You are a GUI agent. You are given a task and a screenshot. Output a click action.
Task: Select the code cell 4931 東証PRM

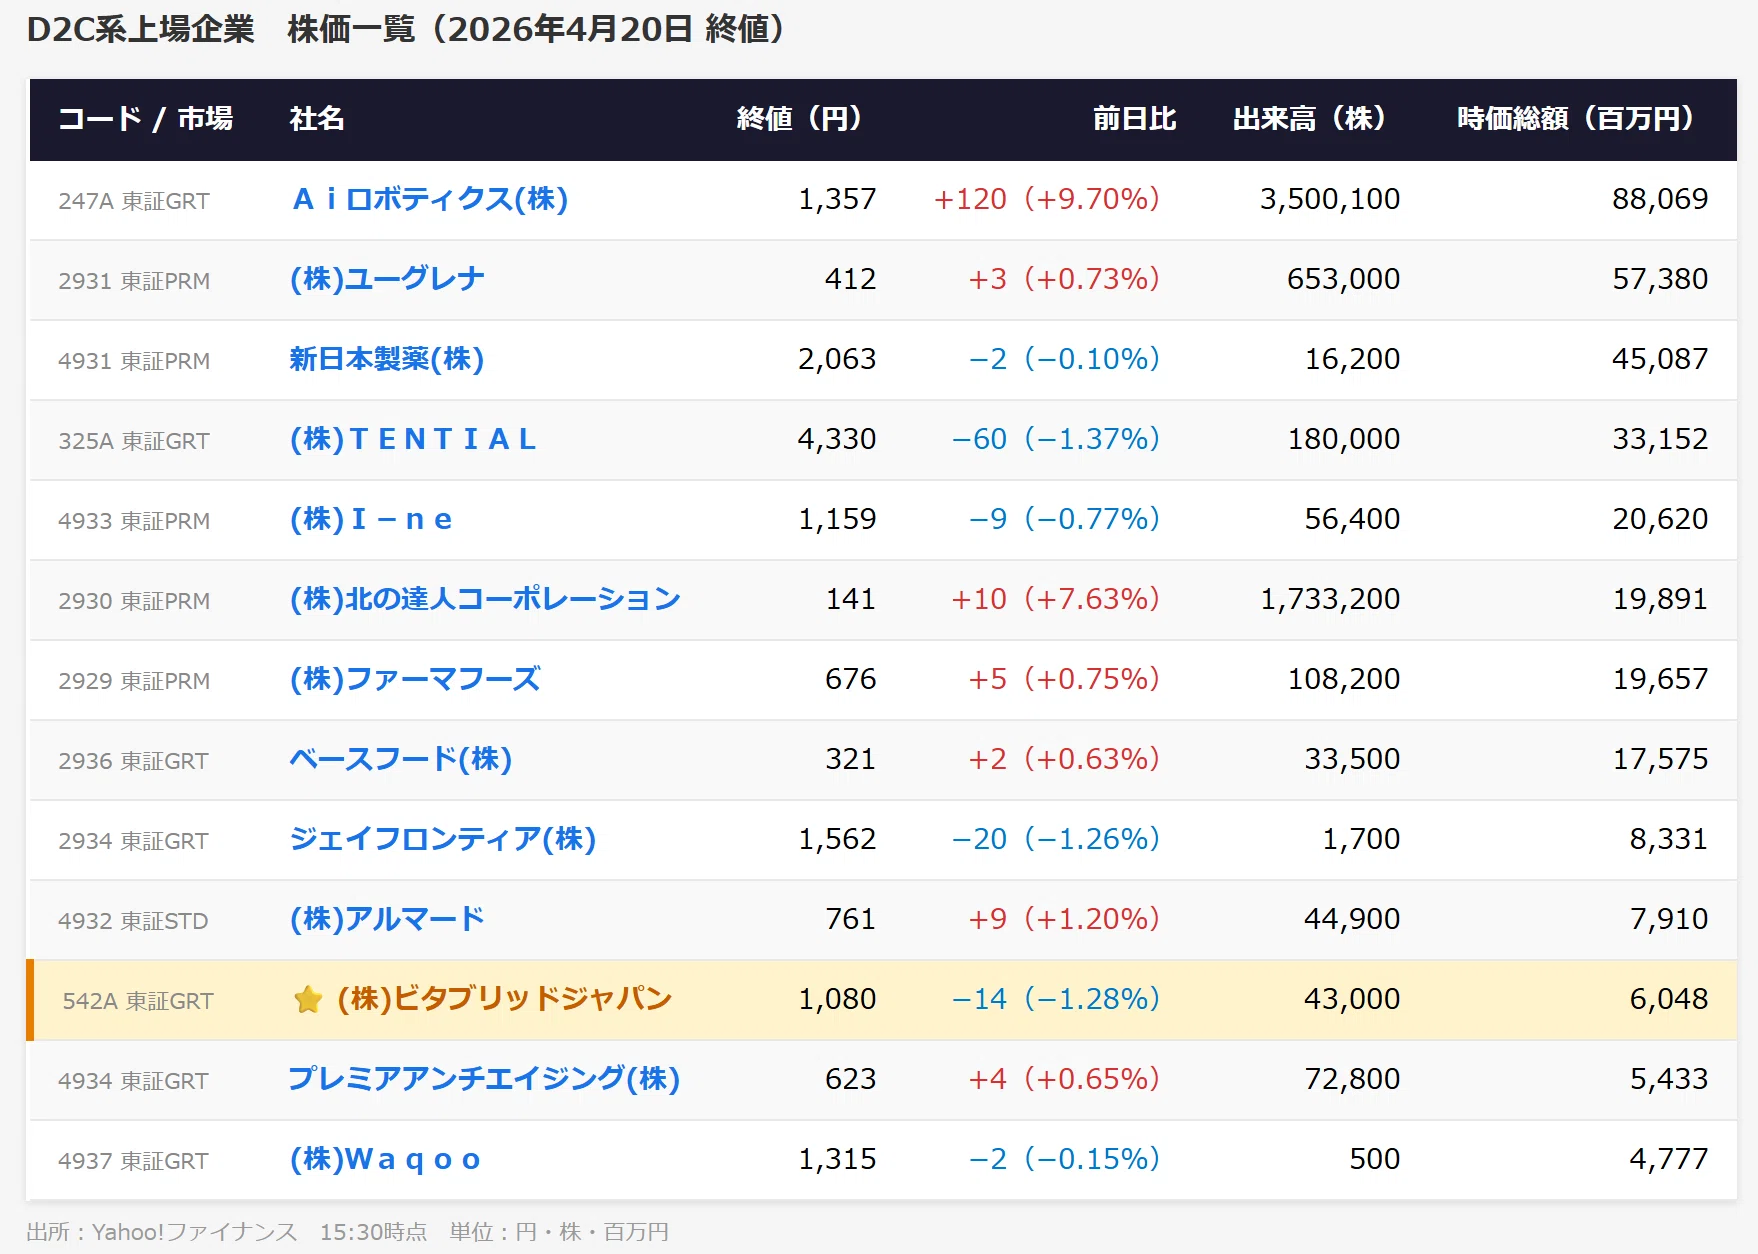(134, 361)
